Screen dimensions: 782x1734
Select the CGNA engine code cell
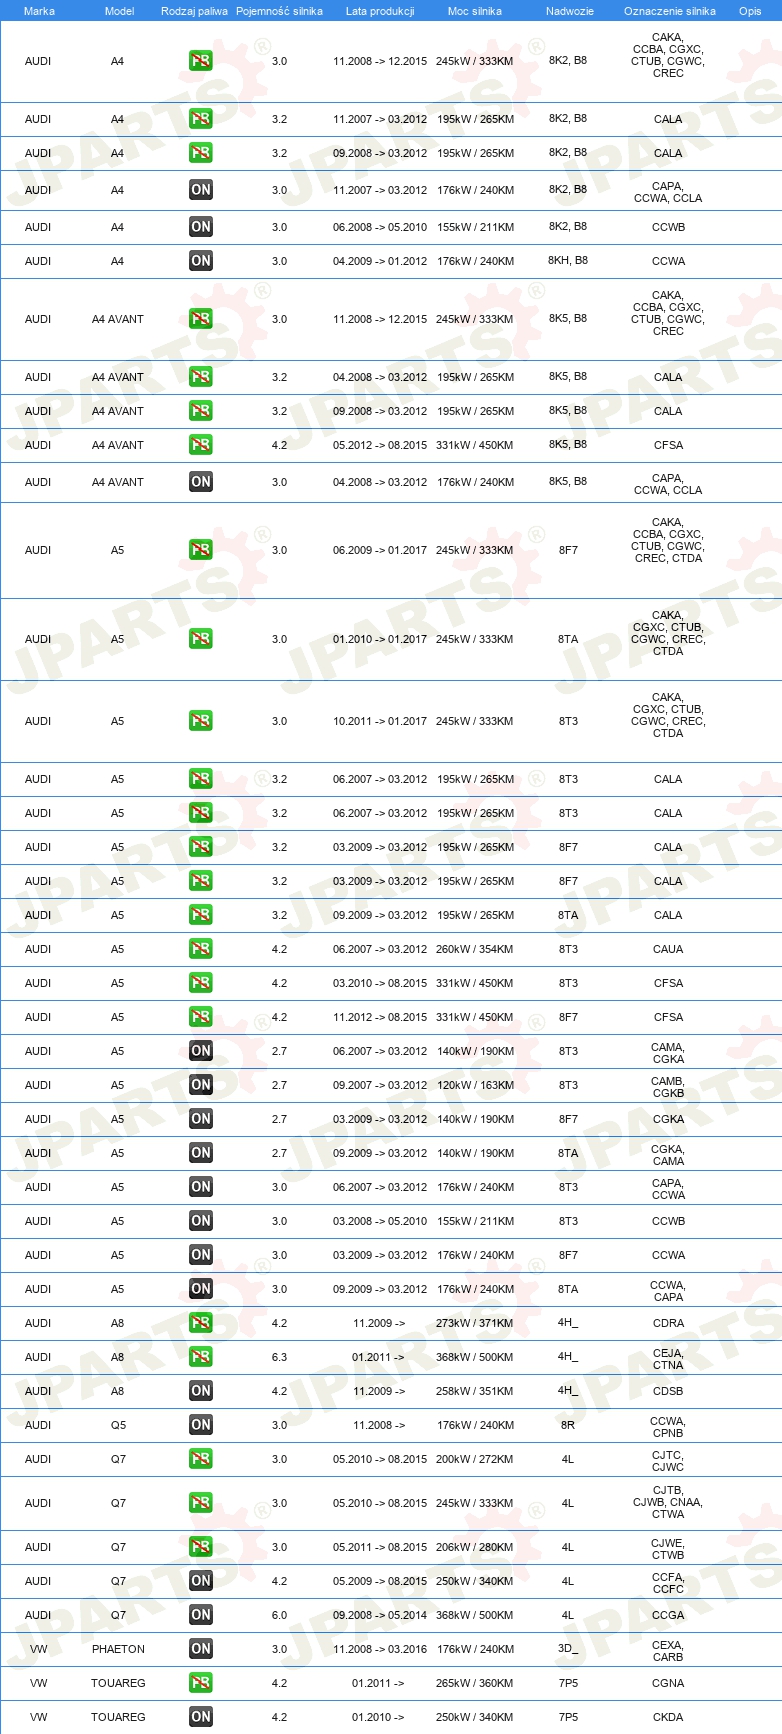(x=668, y=1683)
